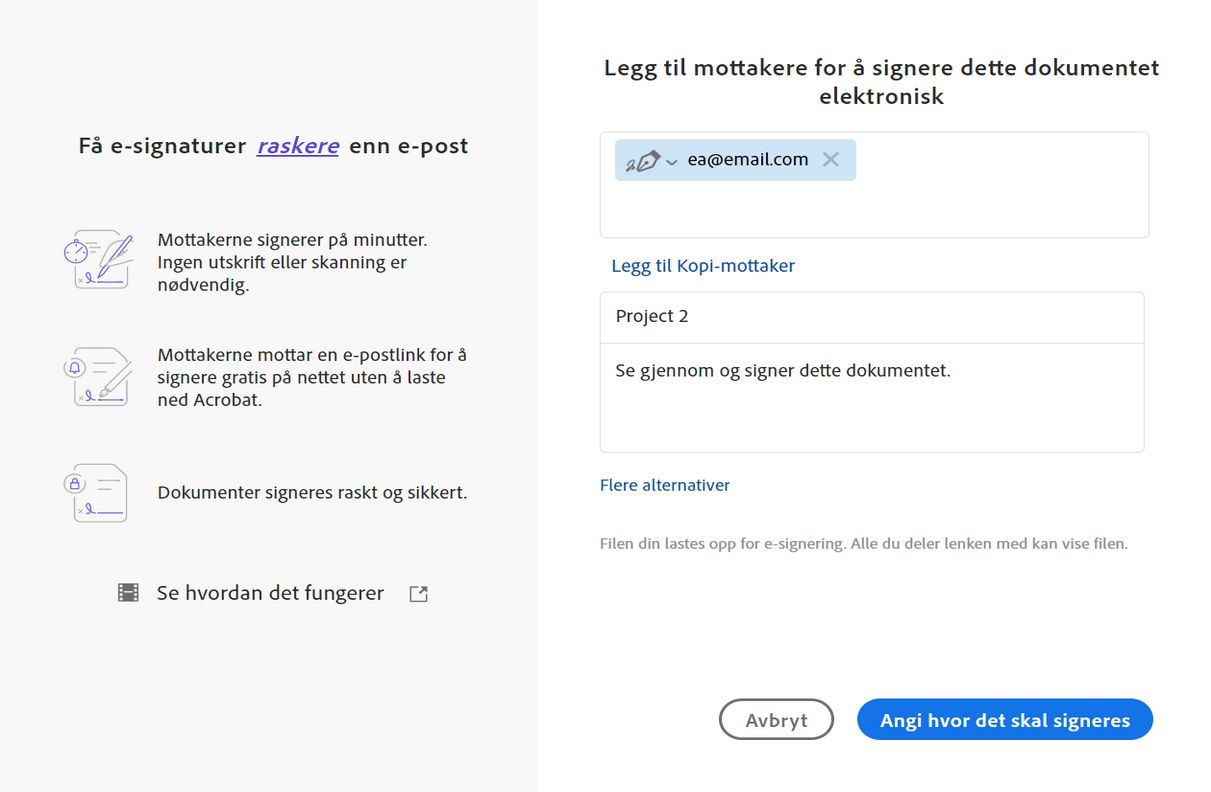
Task: Click the Project 2 subject field
Action: pos(871,317)
